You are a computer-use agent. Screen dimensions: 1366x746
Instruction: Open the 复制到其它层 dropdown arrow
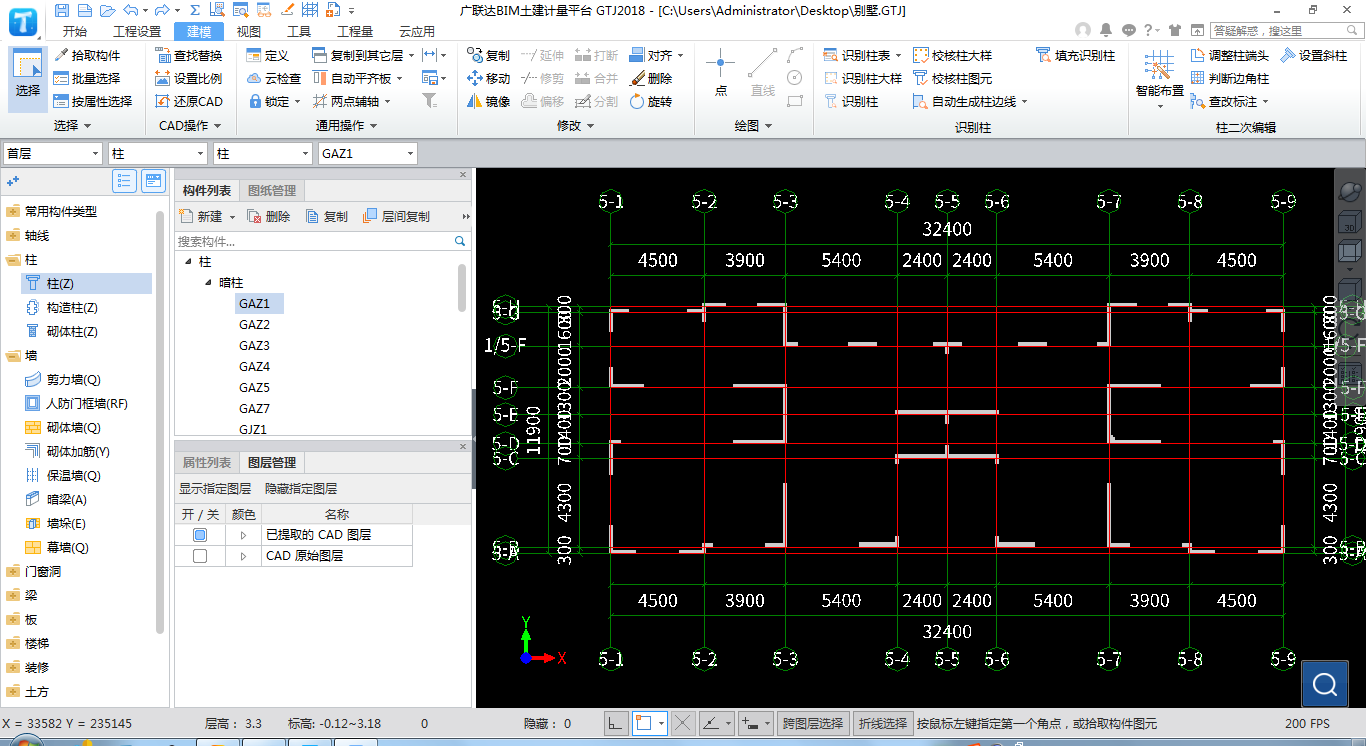411,56
